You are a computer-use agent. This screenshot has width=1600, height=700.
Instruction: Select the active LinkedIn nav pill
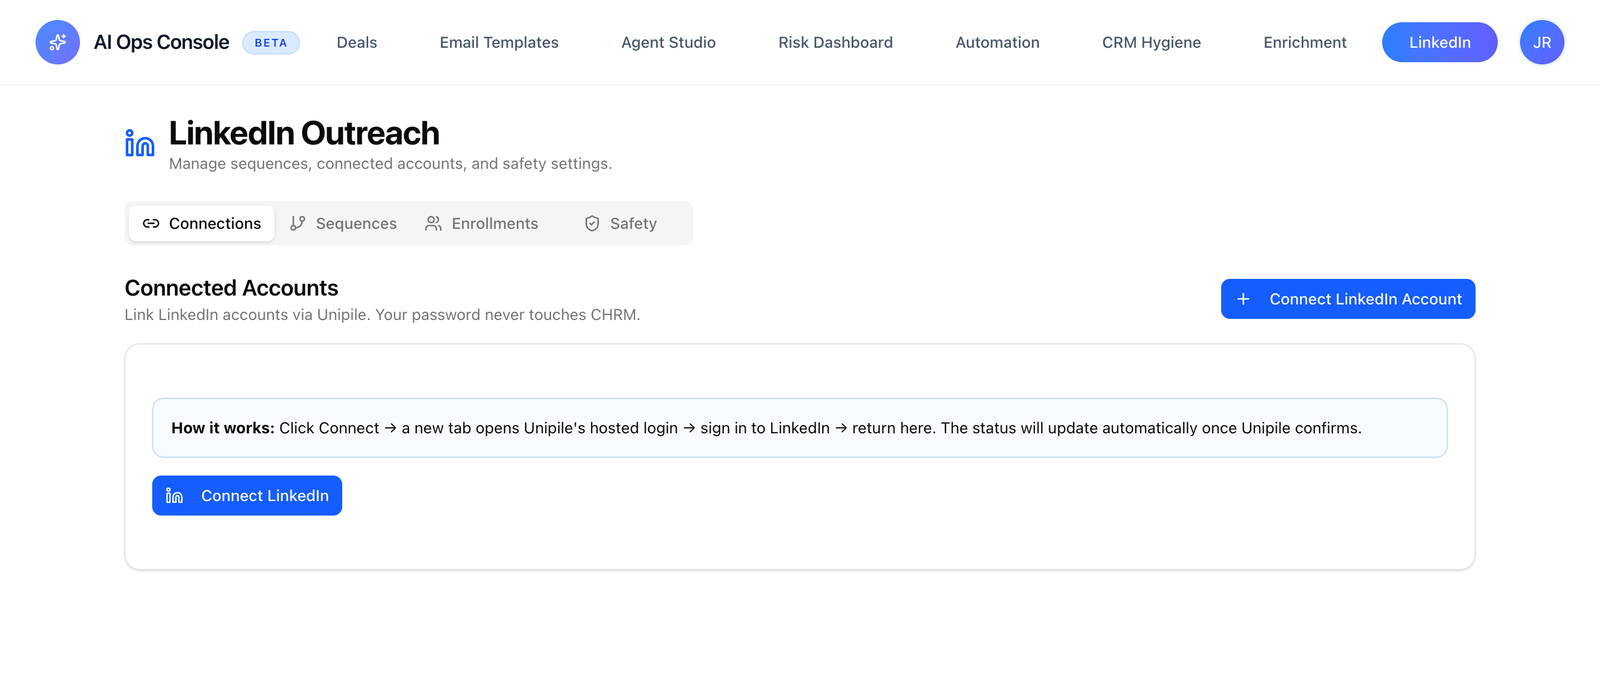[1439, 42]
